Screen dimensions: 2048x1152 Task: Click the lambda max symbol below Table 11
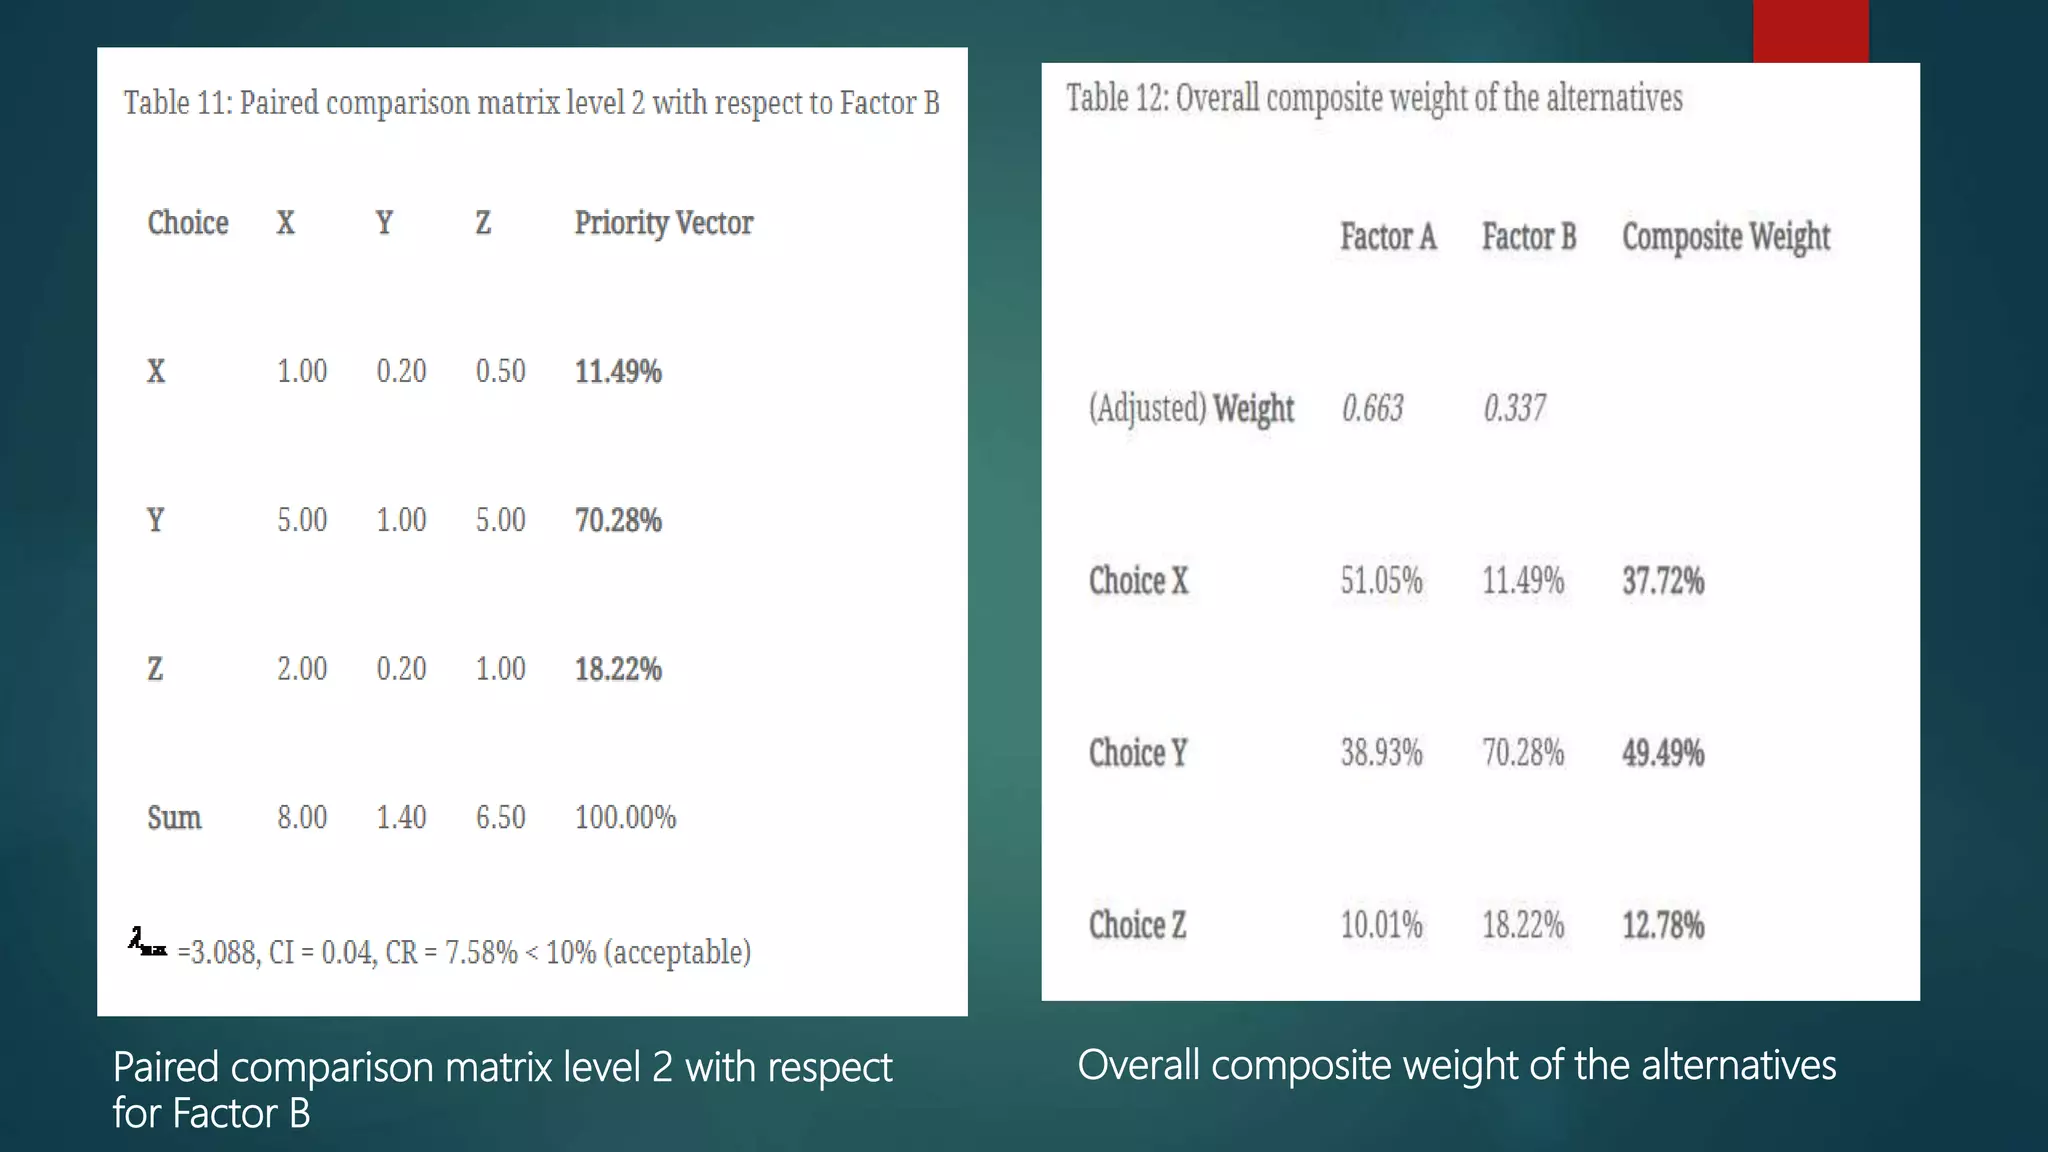click(x=146, y=942)
